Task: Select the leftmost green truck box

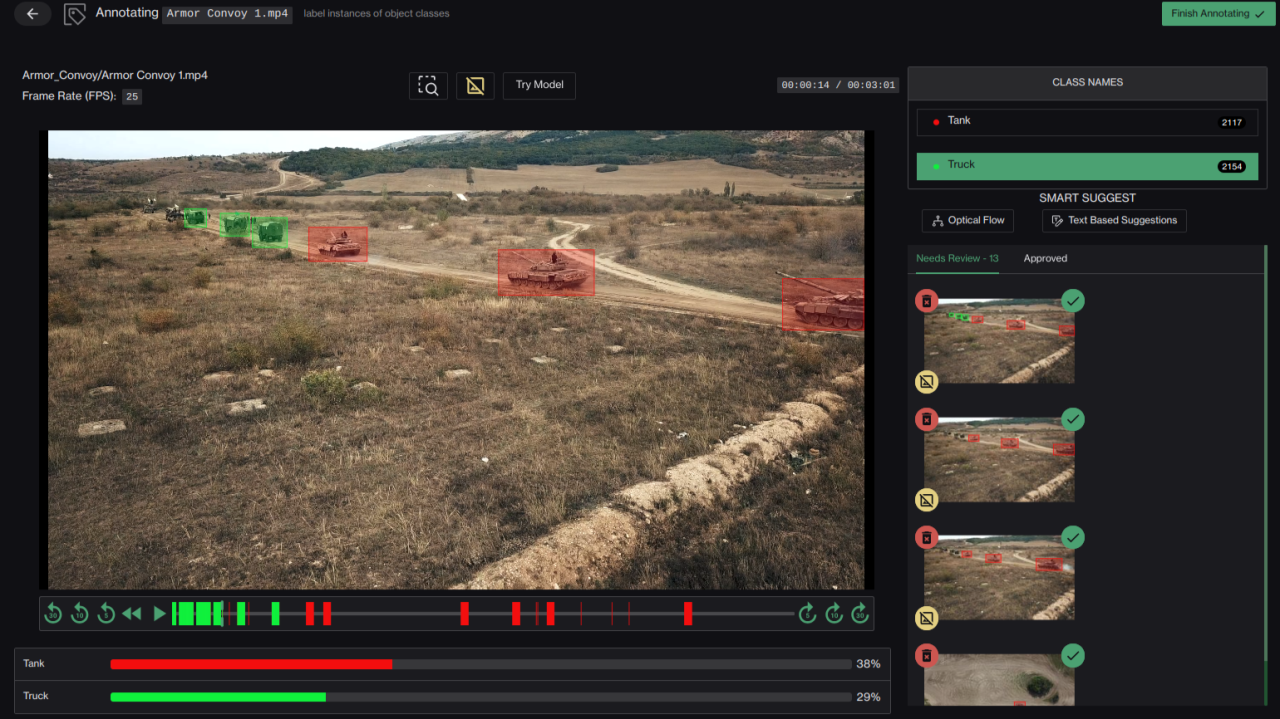Action: [196, 218]
